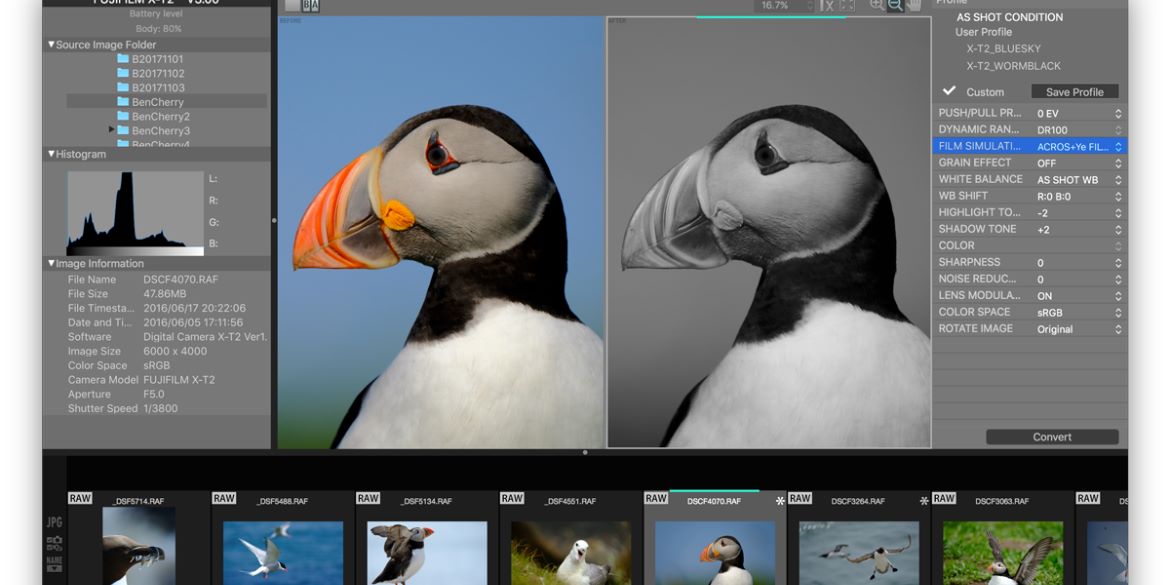Click the zoom out magnifier icon

click(895, 4)
